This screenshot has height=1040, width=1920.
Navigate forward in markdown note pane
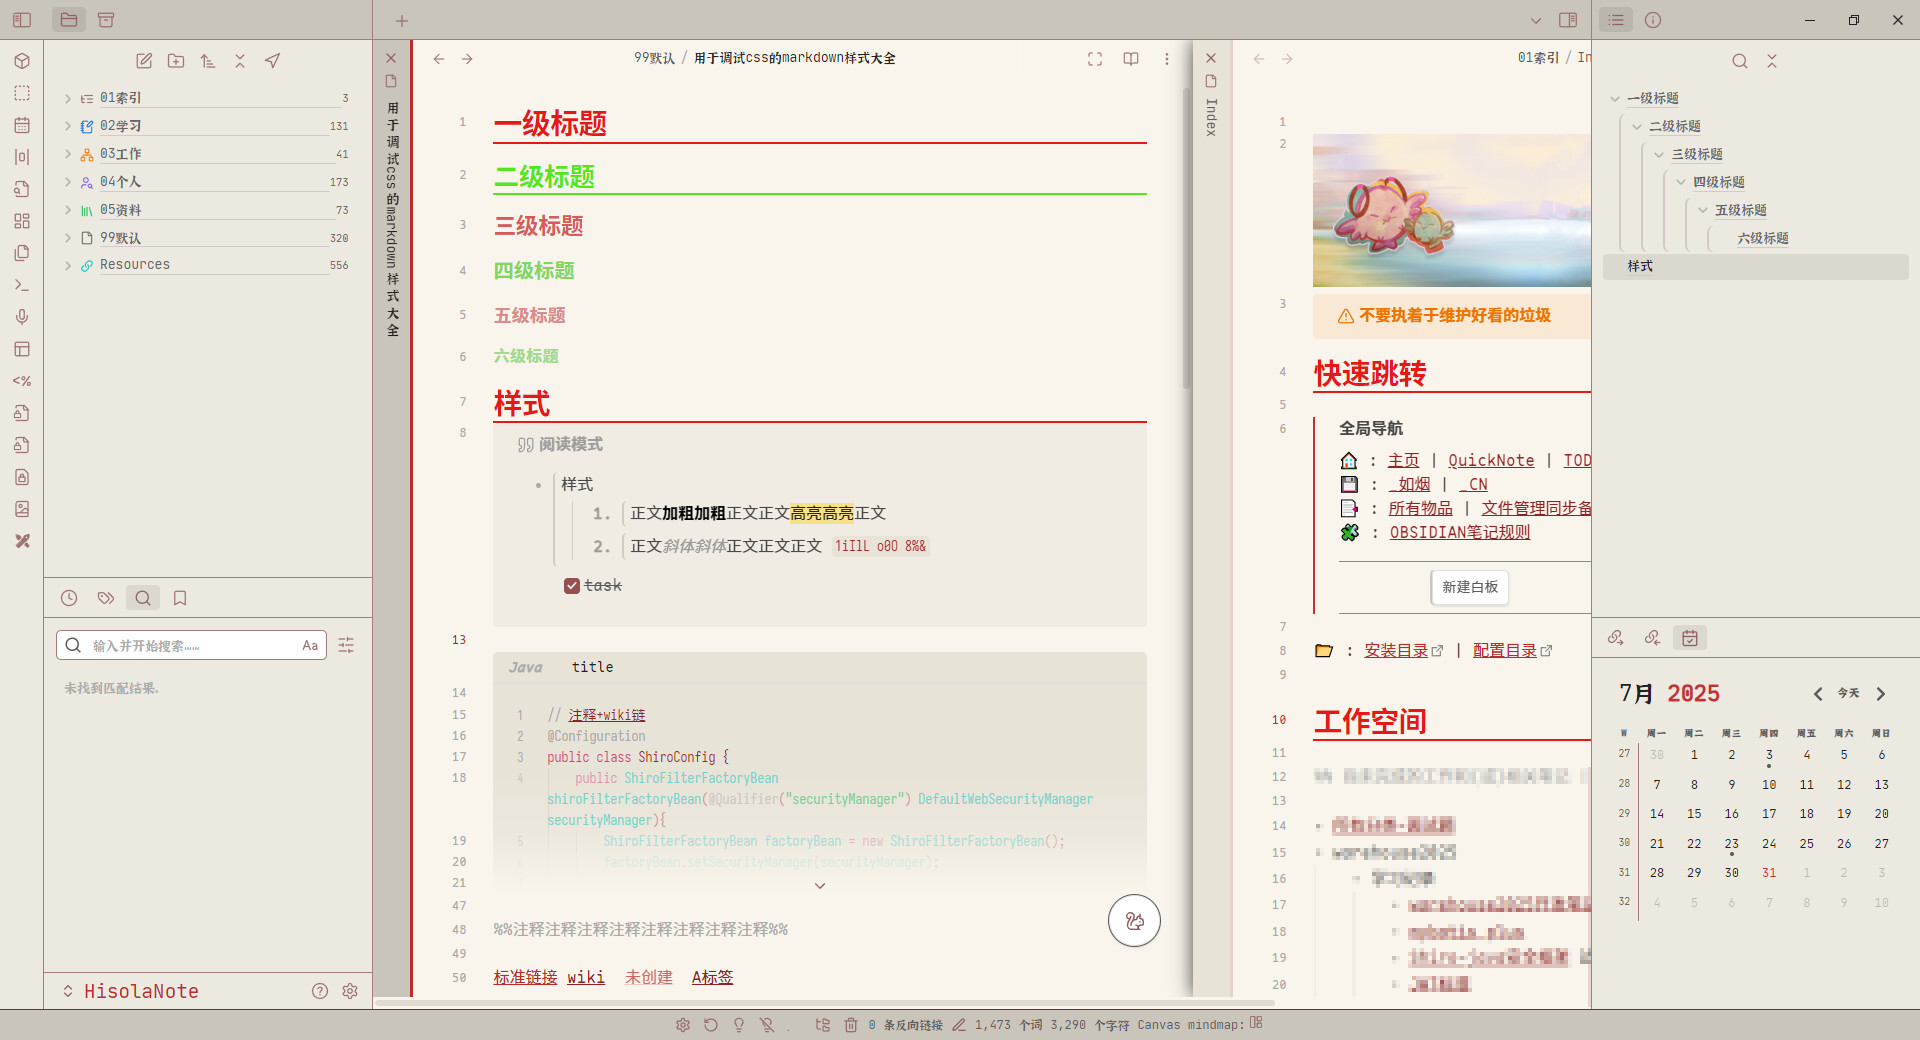coord(467,59)
